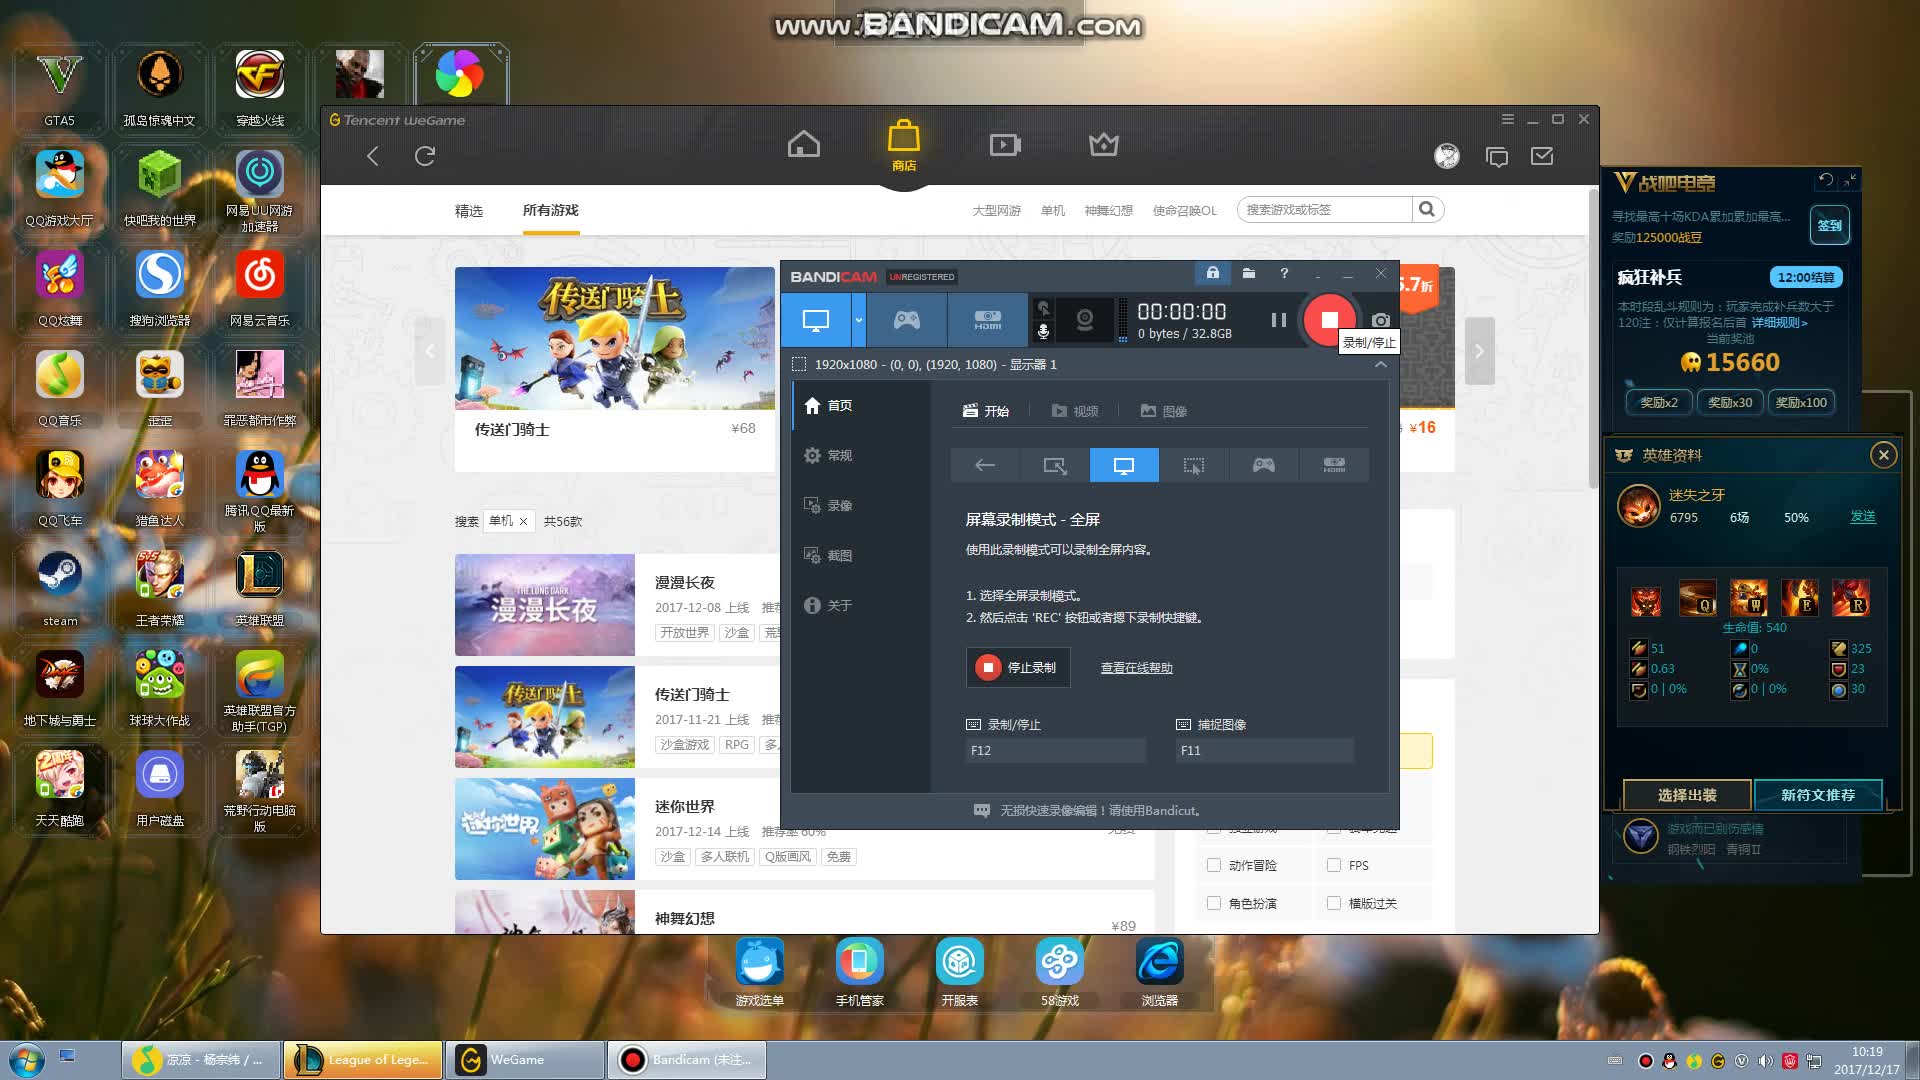Click the search magnifier in WeGame store
This screenshot has width=1920, height=1080.
click(x=1427, y=209)
